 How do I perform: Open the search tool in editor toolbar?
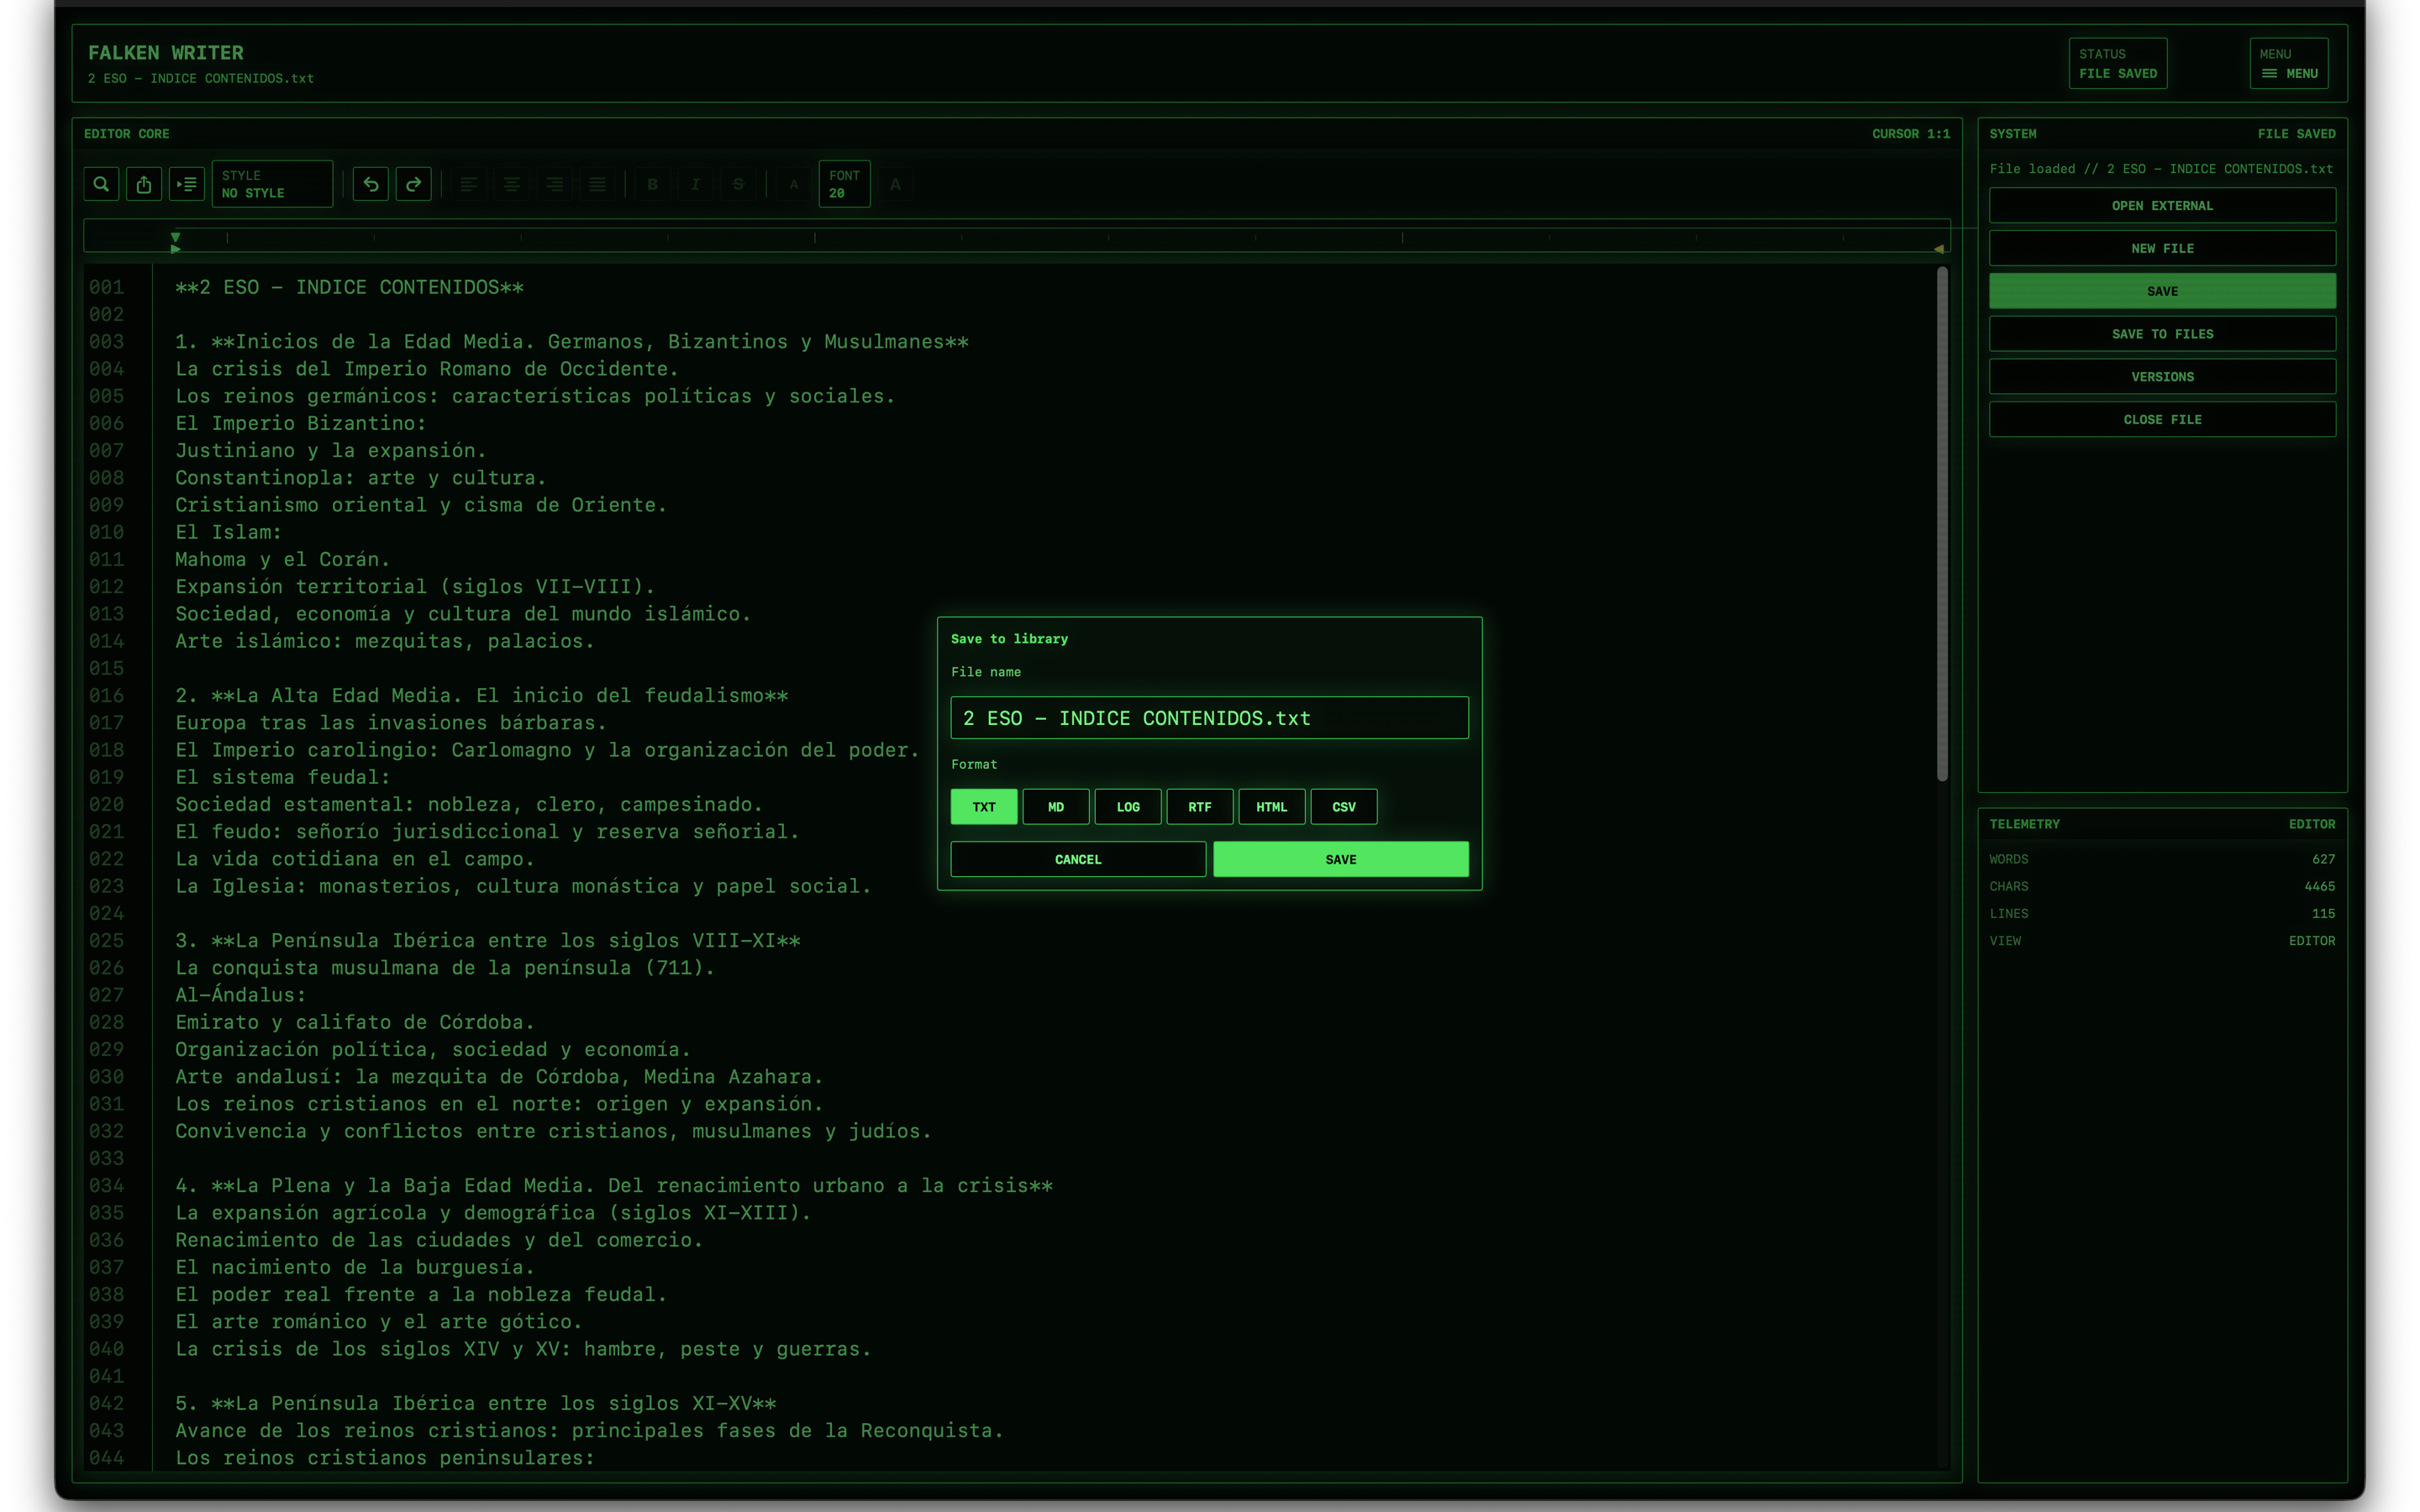tap(101, 184)
